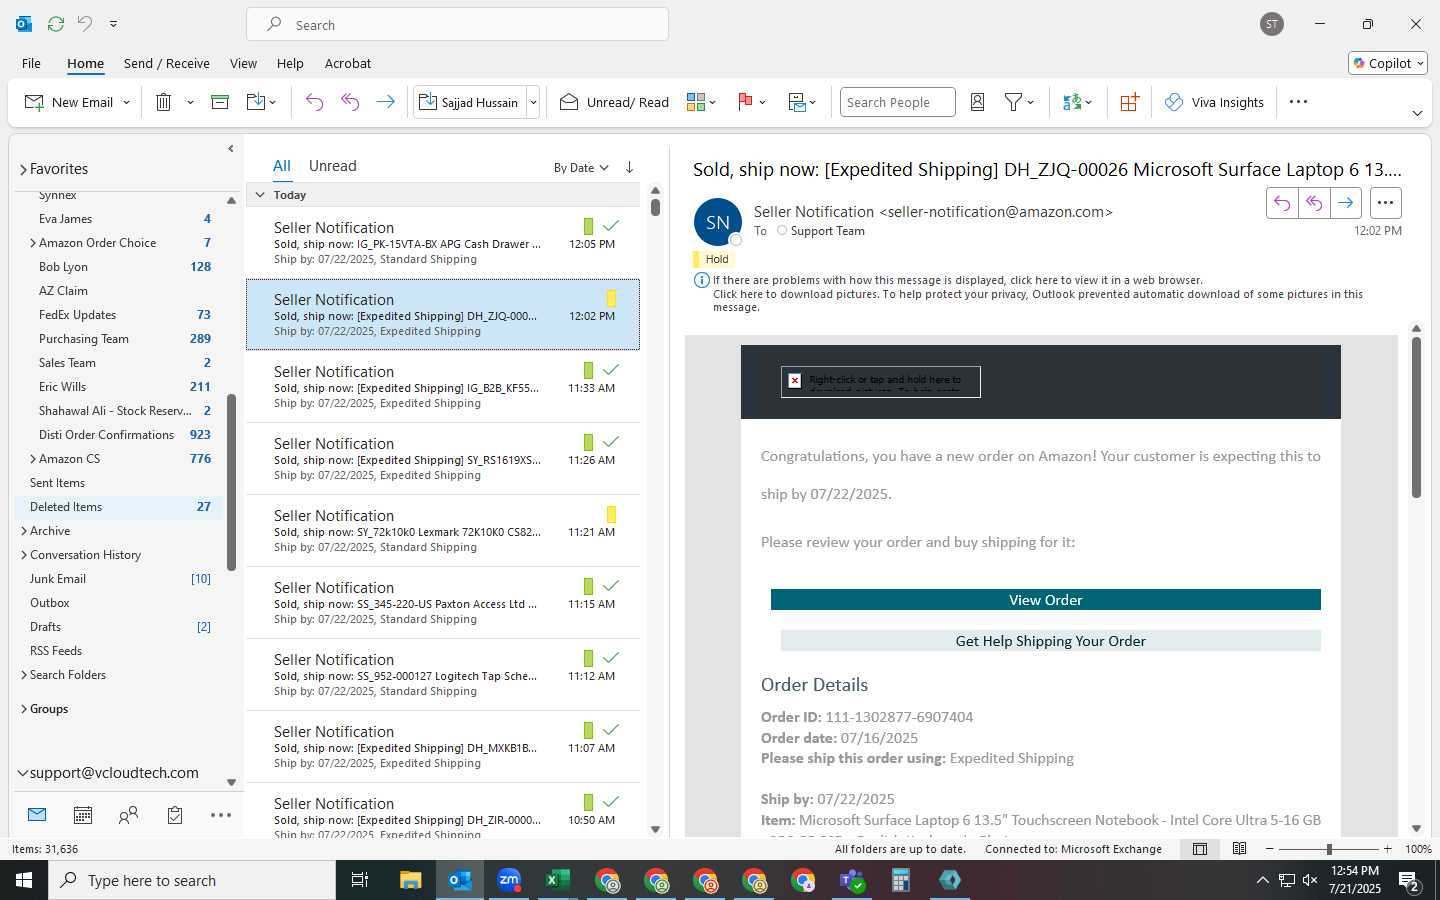Click Forward icon in reading pane
The height and width of the screenshot is (900, 1440).
coord(1346,203)
